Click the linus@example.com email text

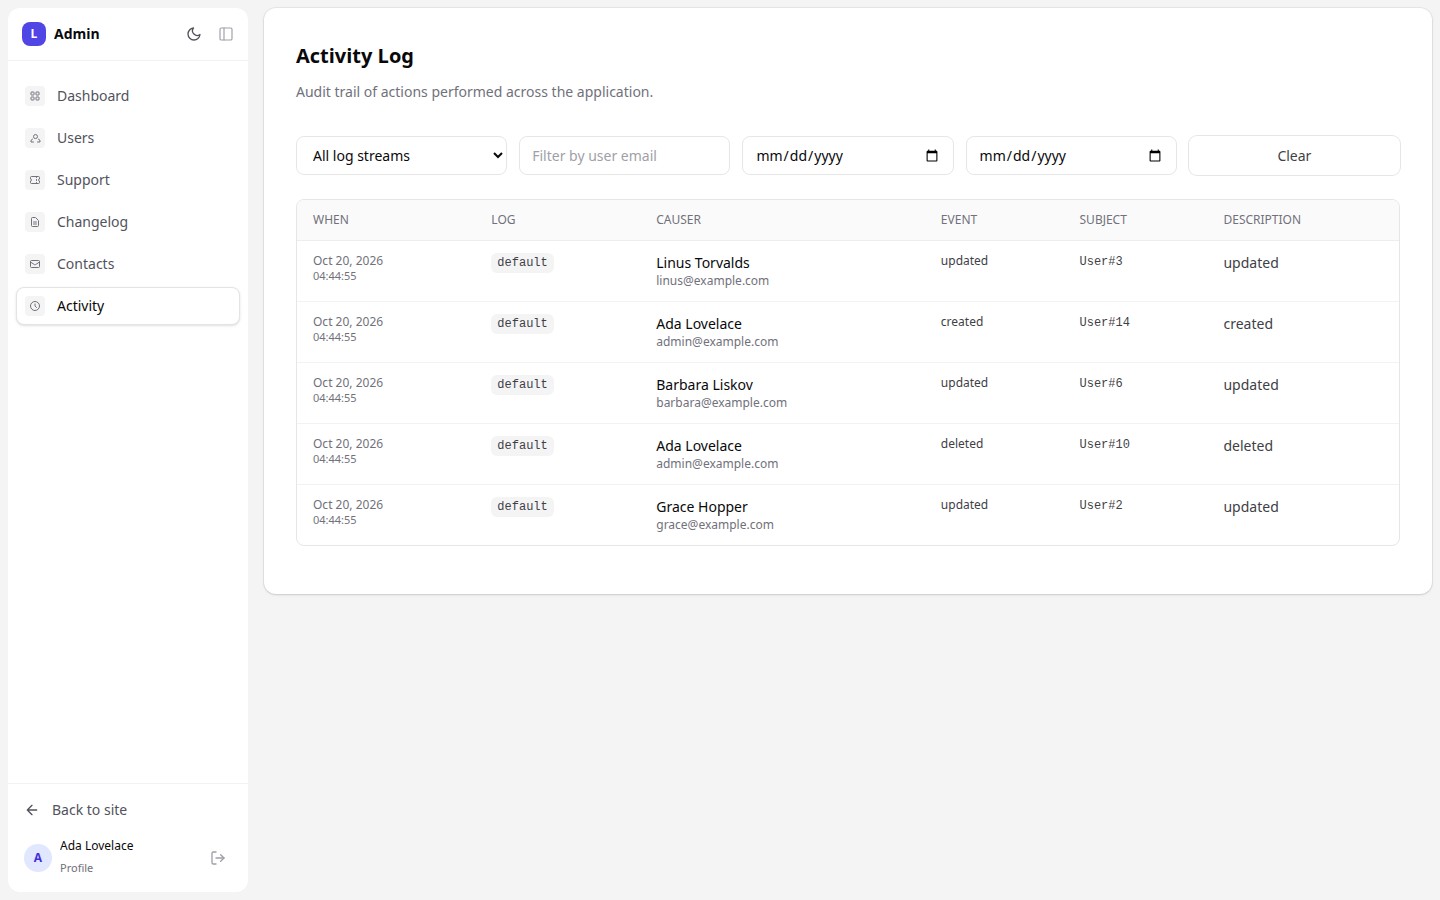(x=713, y=281)
